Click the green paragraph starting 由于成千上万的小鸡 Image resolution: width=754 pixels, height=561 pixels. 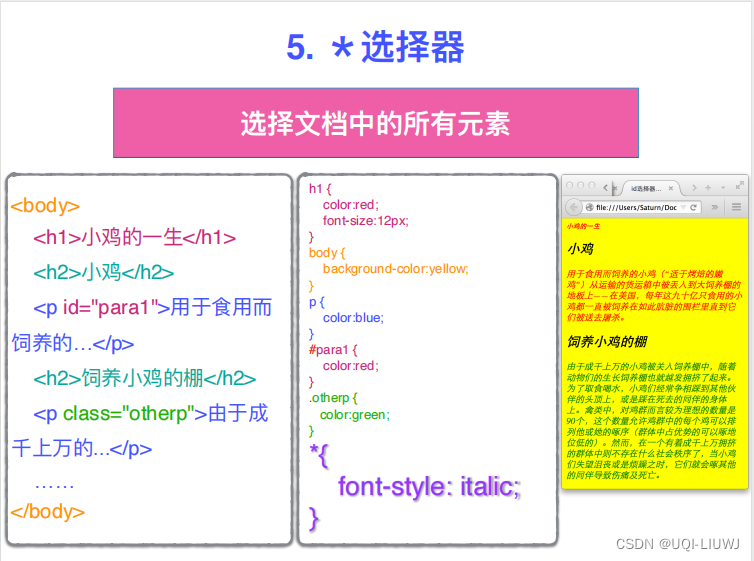(x=652, y=421)
